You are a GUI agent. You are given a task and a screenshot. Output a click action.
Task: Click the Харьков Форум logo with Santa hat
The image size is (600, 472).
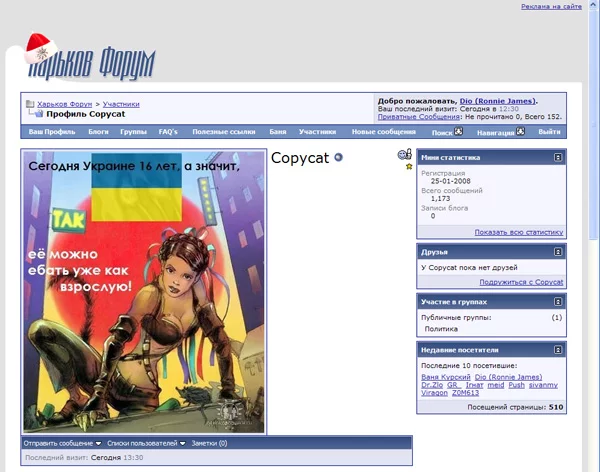pyautogui.click(x=91, y=58)
